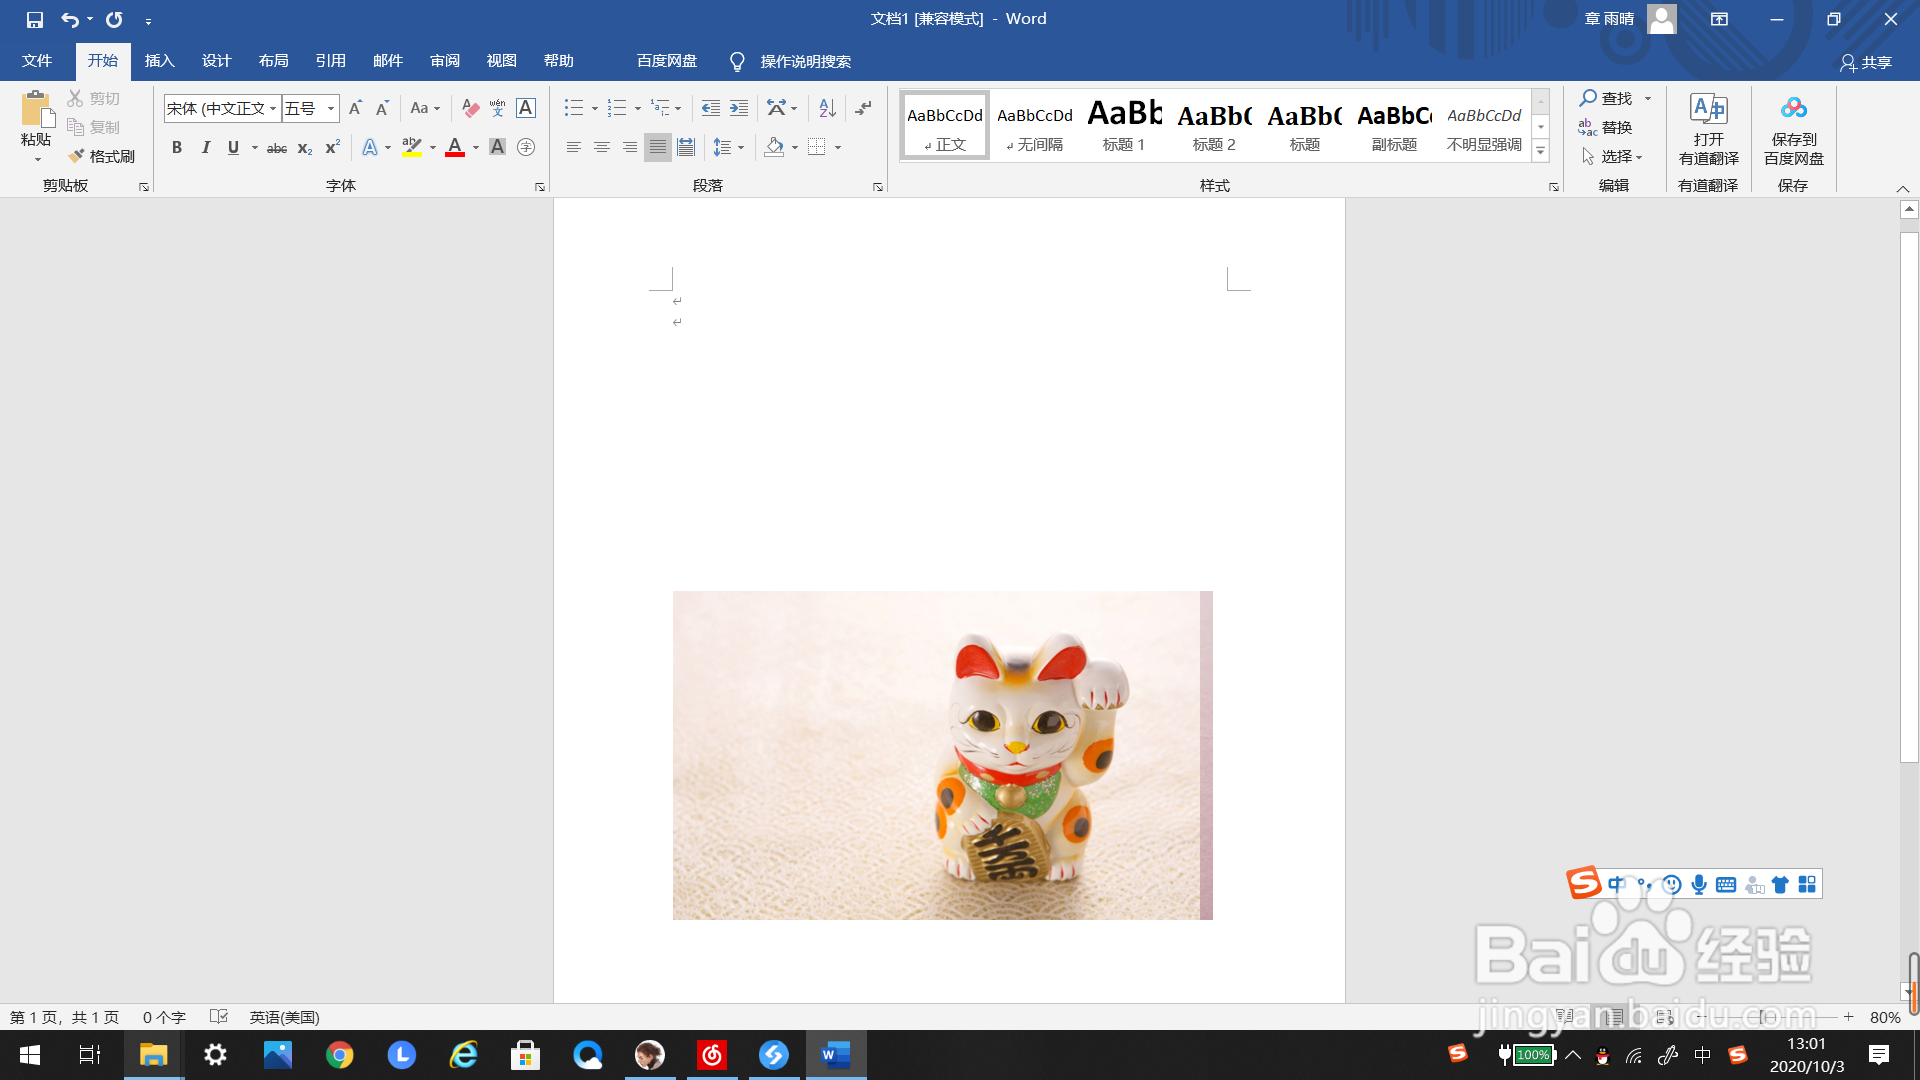Increase font size with the grow-font icon
This screenshot has width=1920, height=1080.
pyautogui.click(x=355, y=108)
